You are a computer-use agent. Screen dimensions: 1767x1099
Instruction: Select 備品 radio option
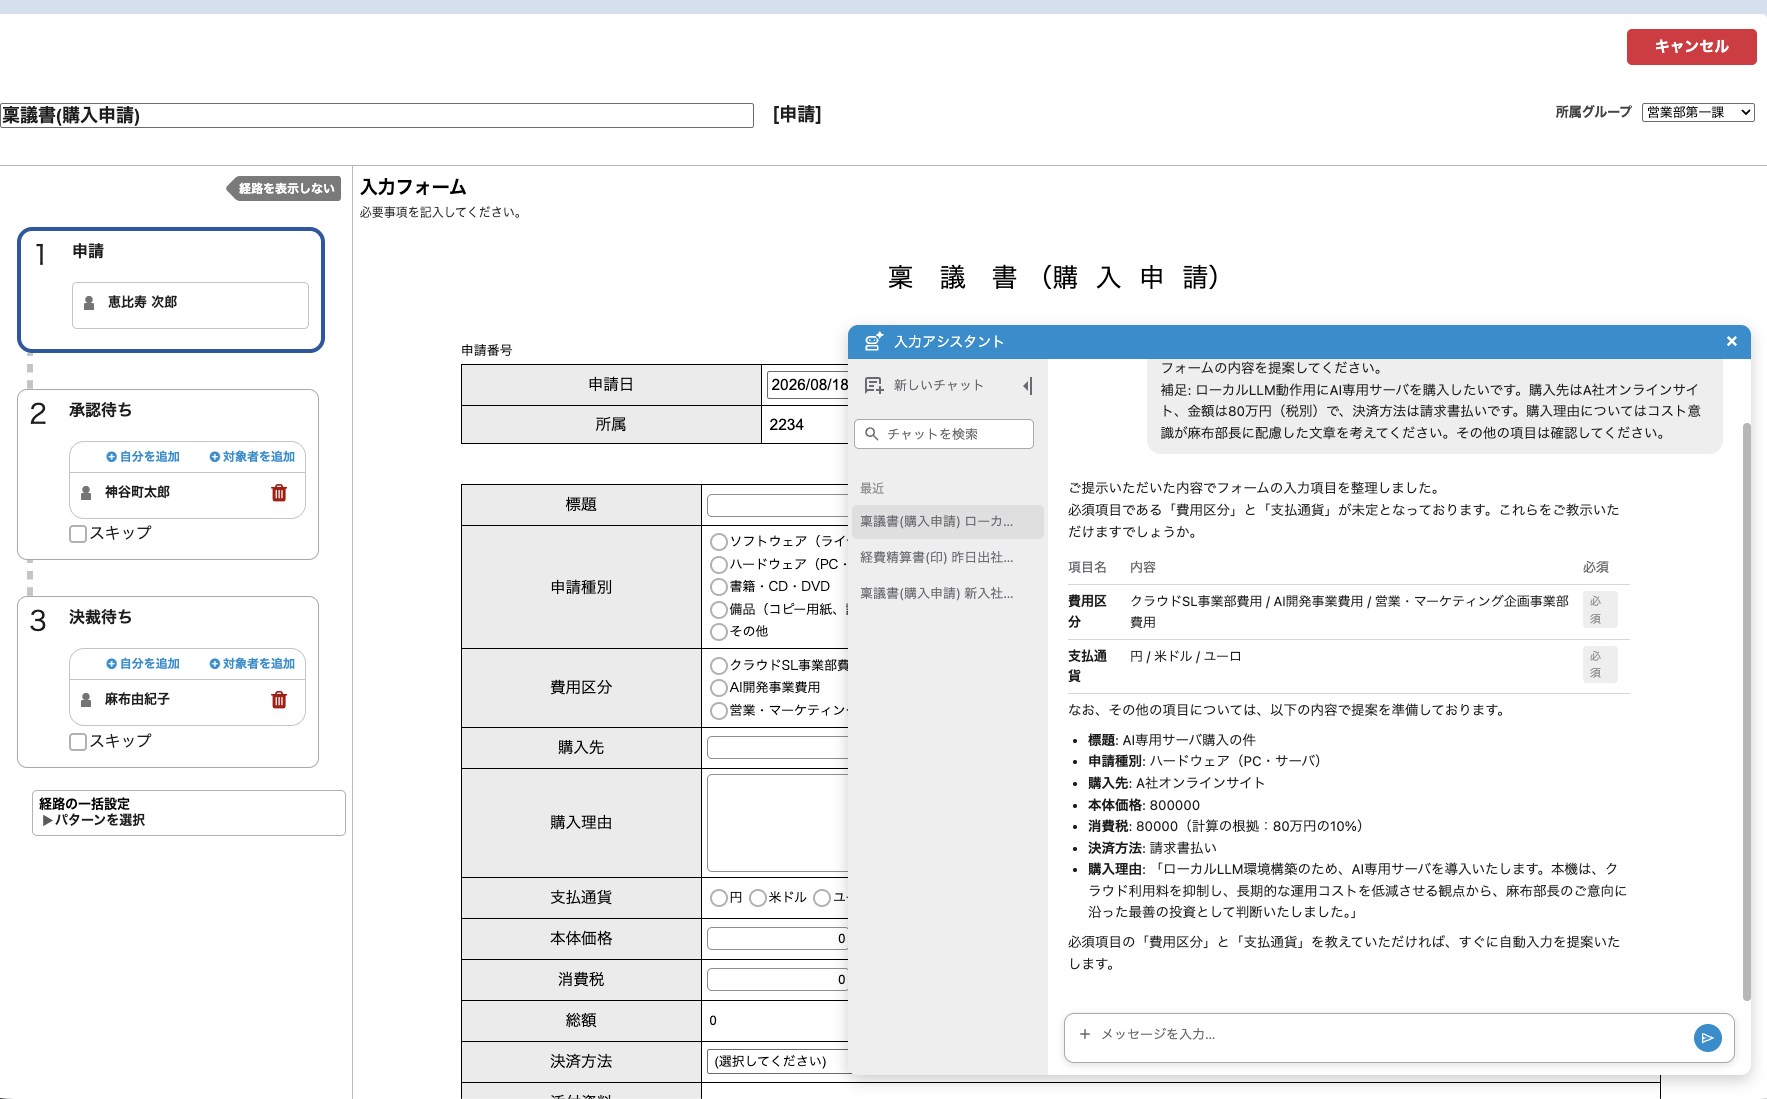718,609
